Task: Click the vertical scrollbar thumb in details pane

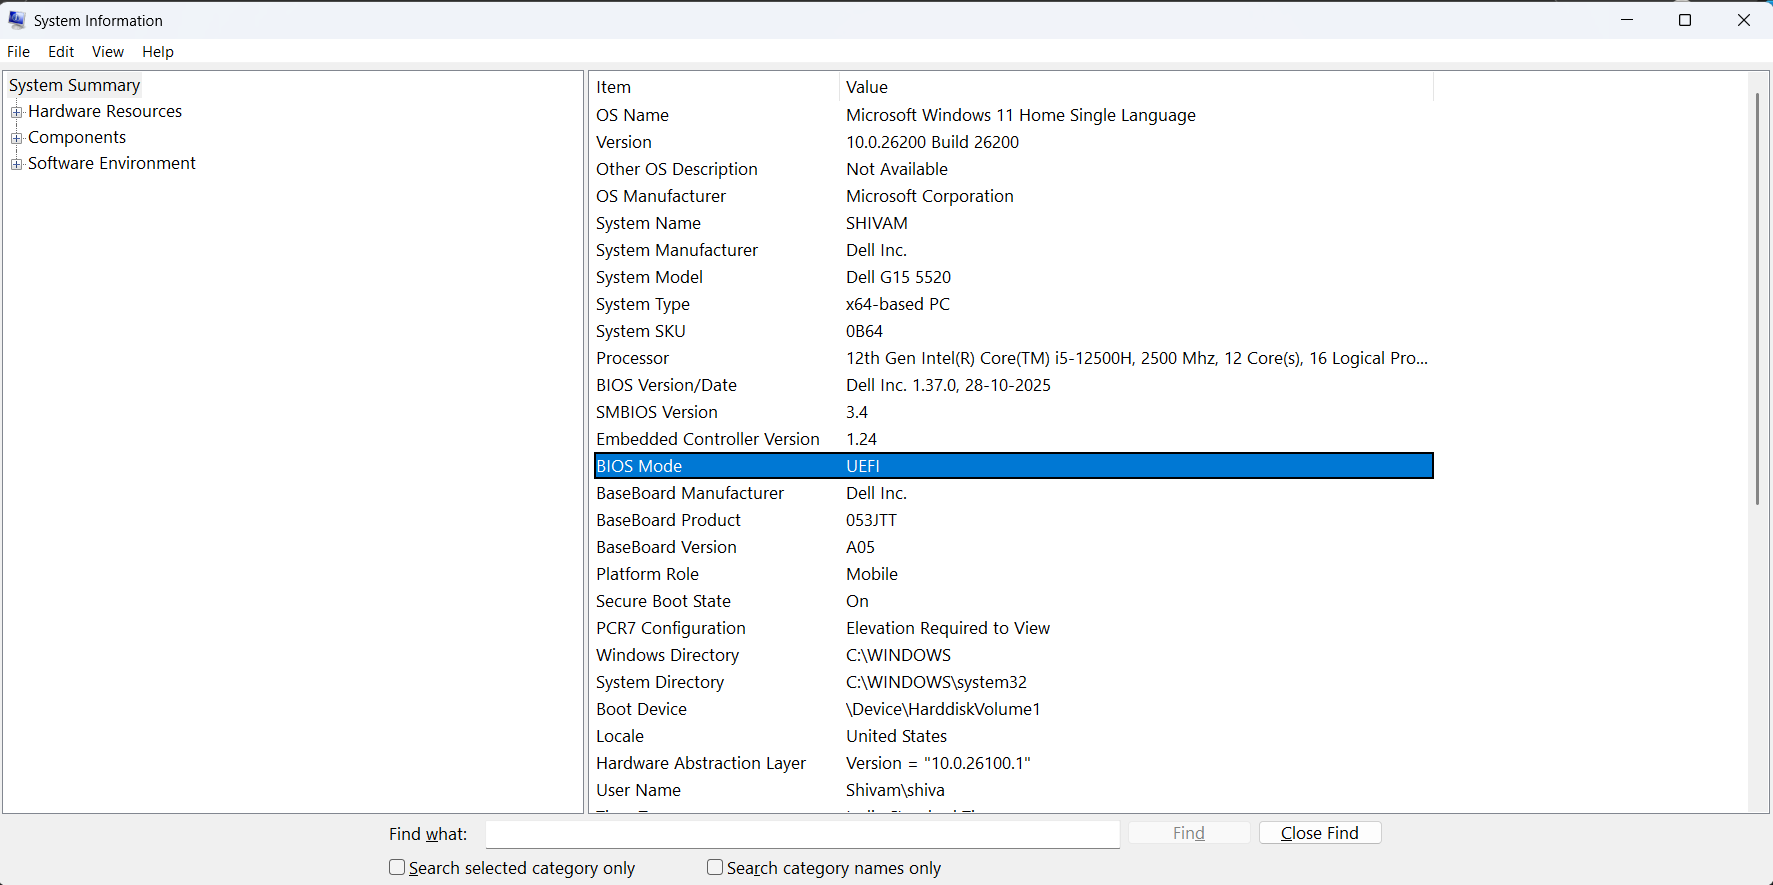Action: point(1757,299)
